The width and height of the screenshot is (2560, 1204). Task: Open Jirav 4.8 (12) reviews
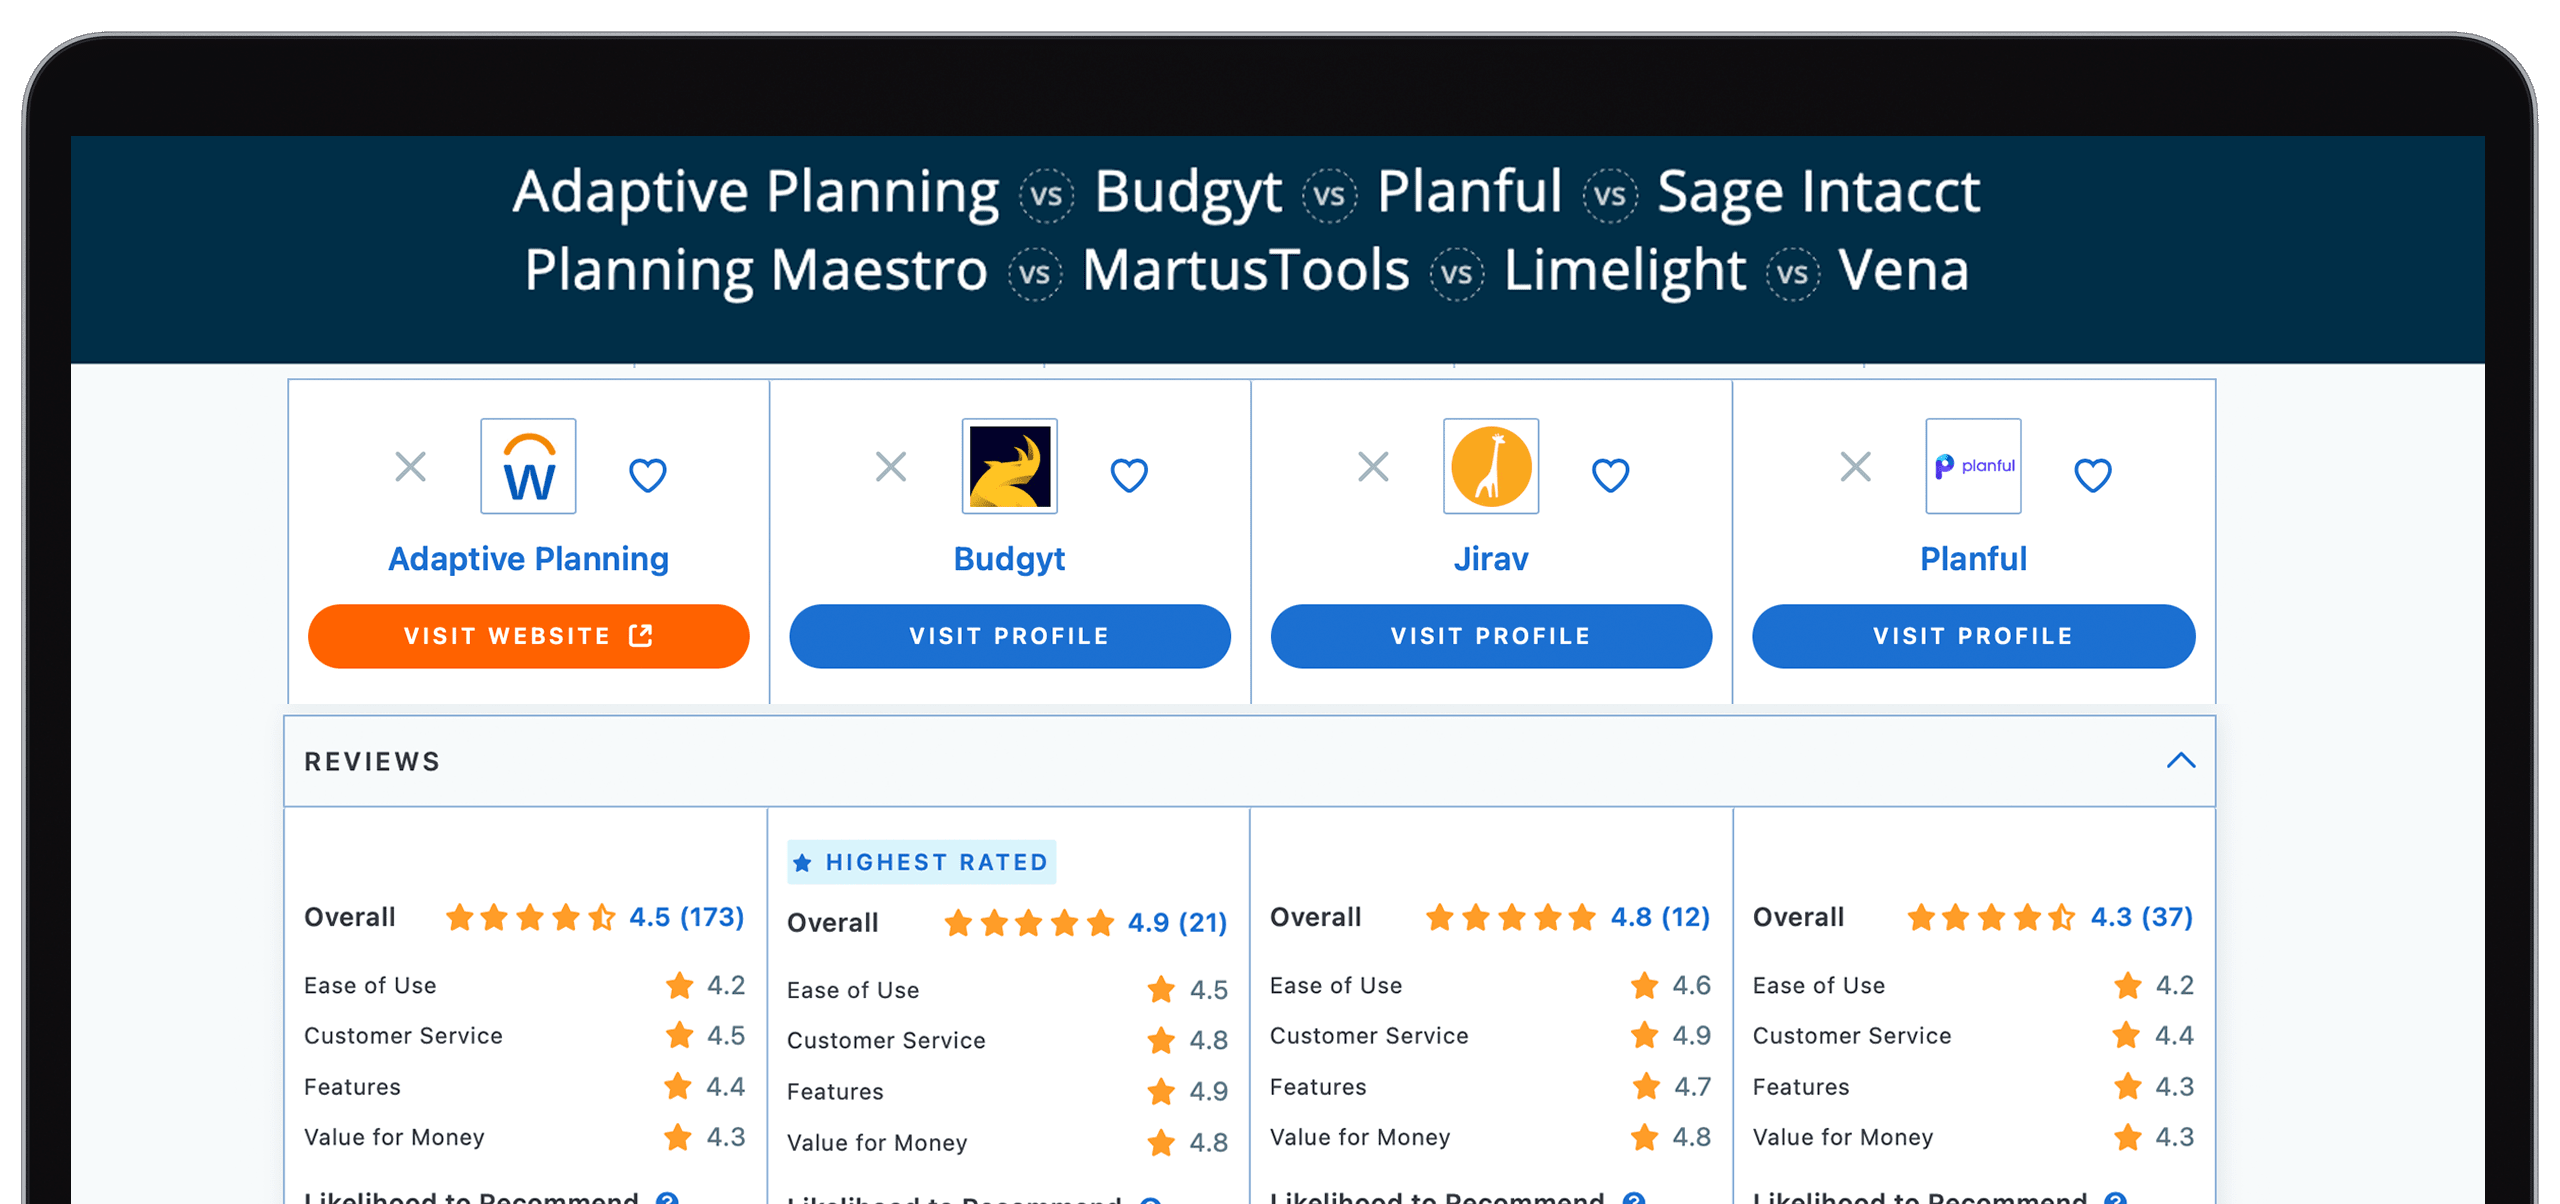(x=1660, y=917)
